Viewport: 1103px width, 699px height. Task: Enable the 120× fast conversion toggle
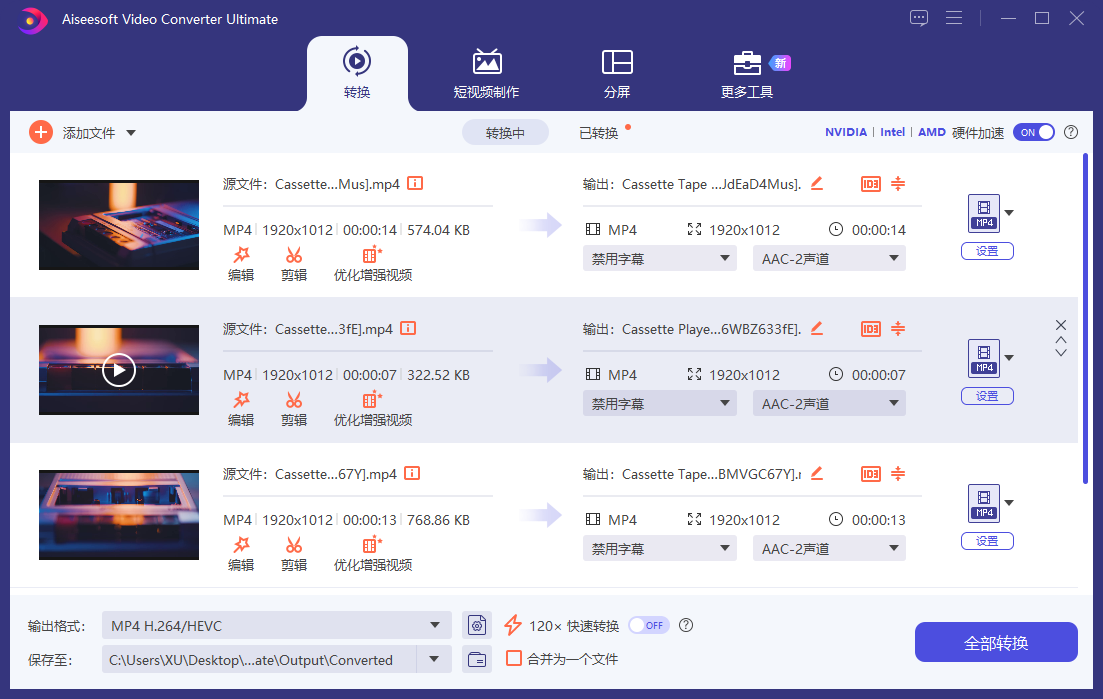(647, 625)
